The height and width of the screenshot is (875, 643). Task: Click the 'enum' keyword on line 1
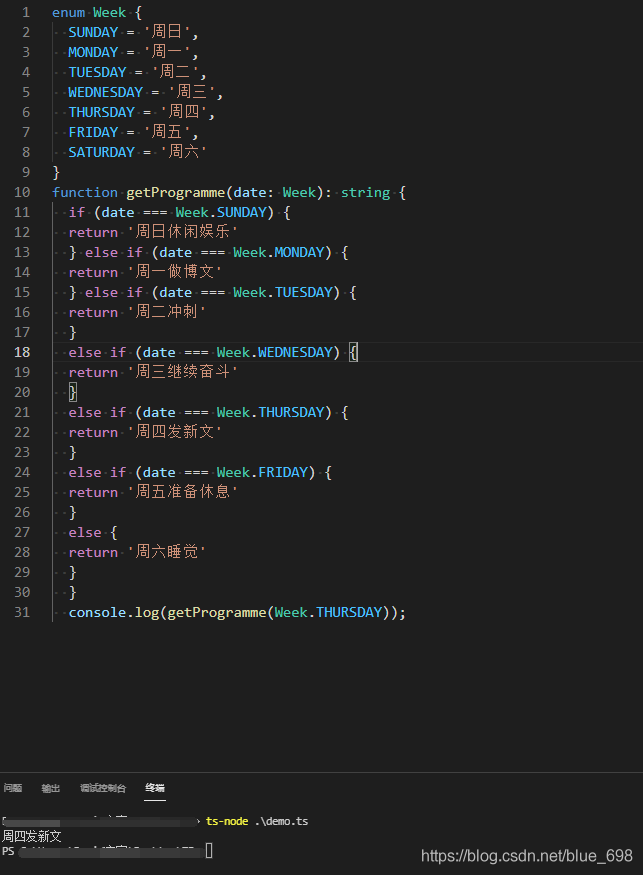(68, 12)
